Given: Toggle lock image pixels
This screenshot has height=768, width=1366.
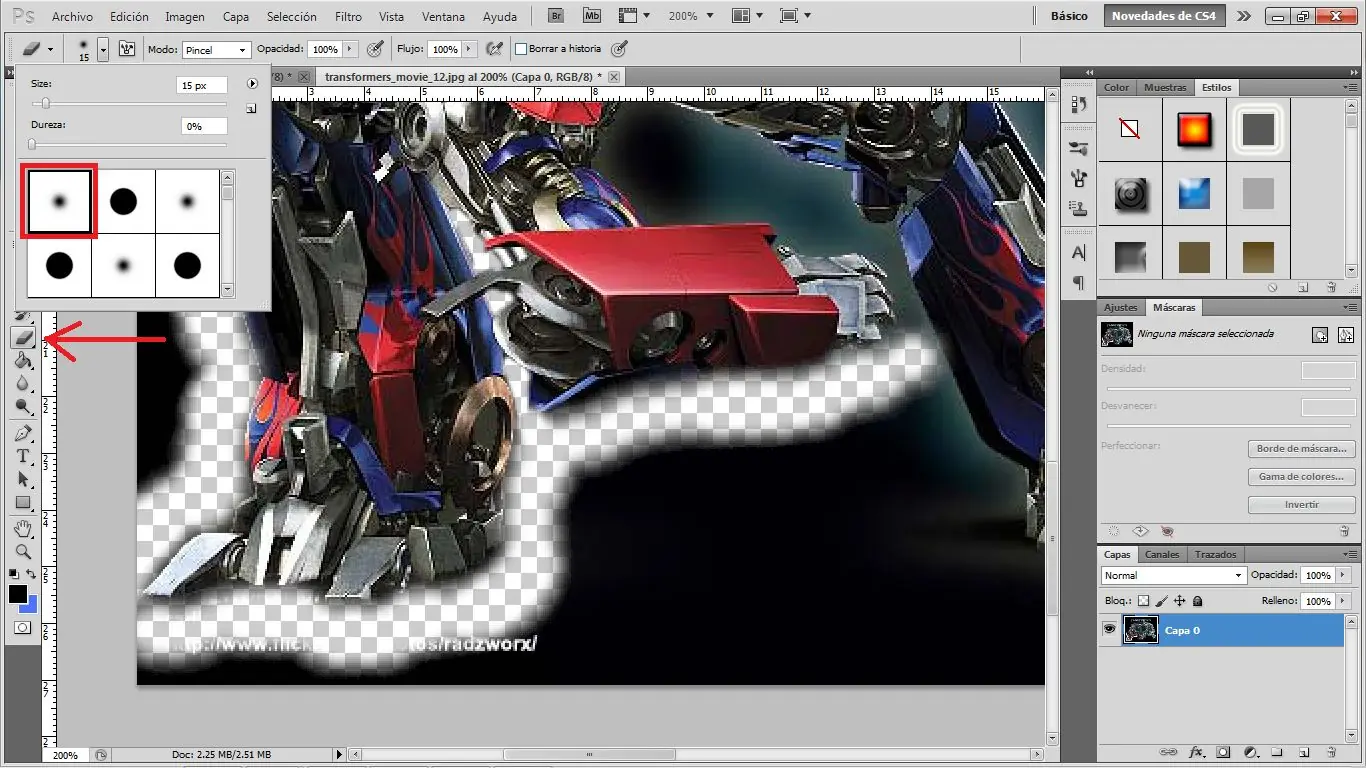Looking at the screenshot, I should (1161, 601).
